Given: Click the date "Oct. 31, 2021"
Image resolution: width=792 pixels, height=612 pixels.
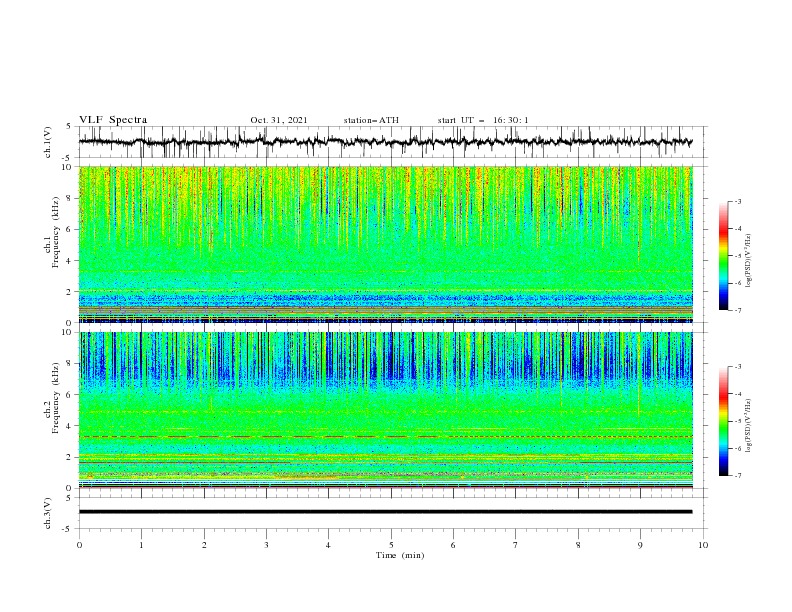Looking at the screenshot, I should pyautogui.click(x=279, y=120).
